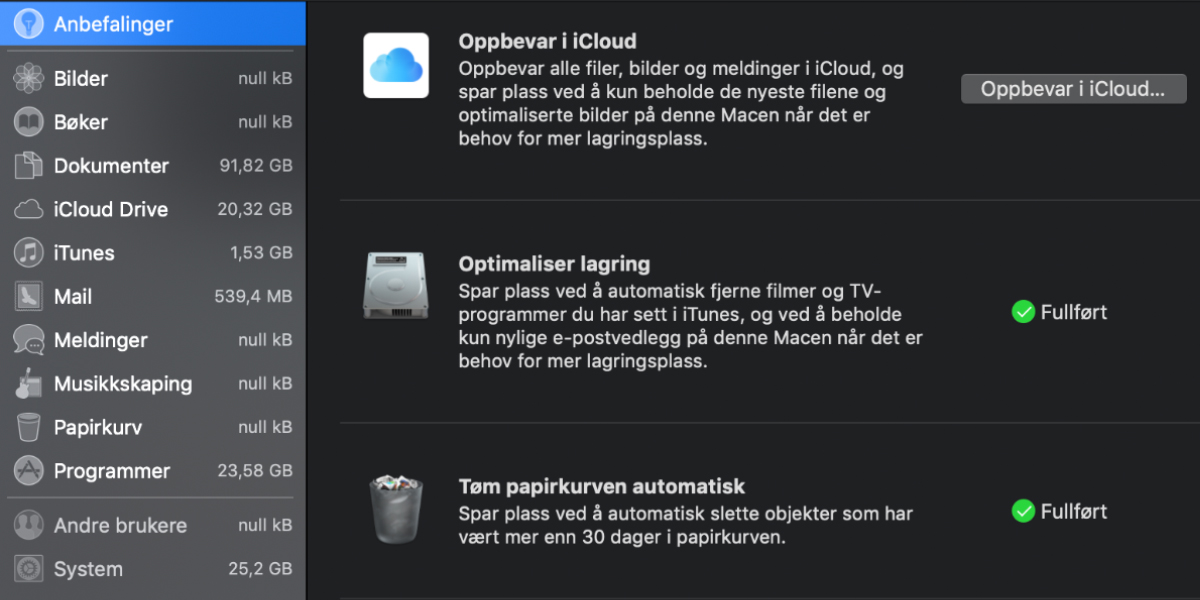This screenshot has width=1200, height=600.
Task: Select the Tøm papirkurven automatisk heading
Action: pyautogui.click(x=601, y=487)
